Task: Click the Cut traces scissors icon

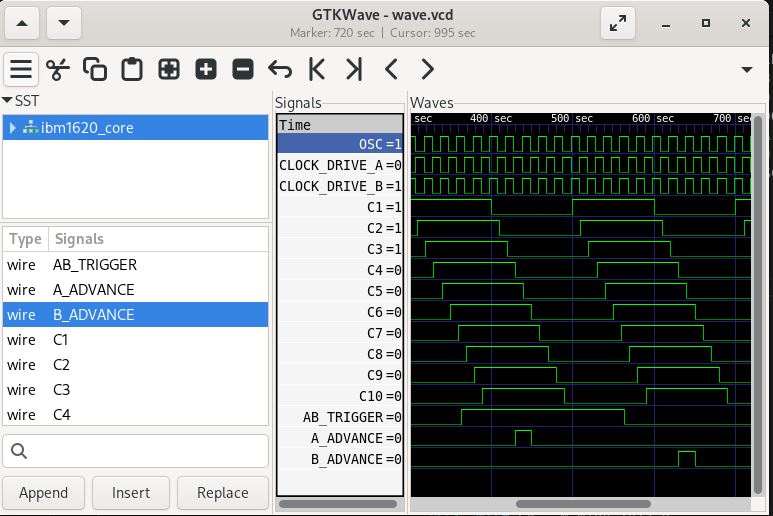Action: [58, 69]
